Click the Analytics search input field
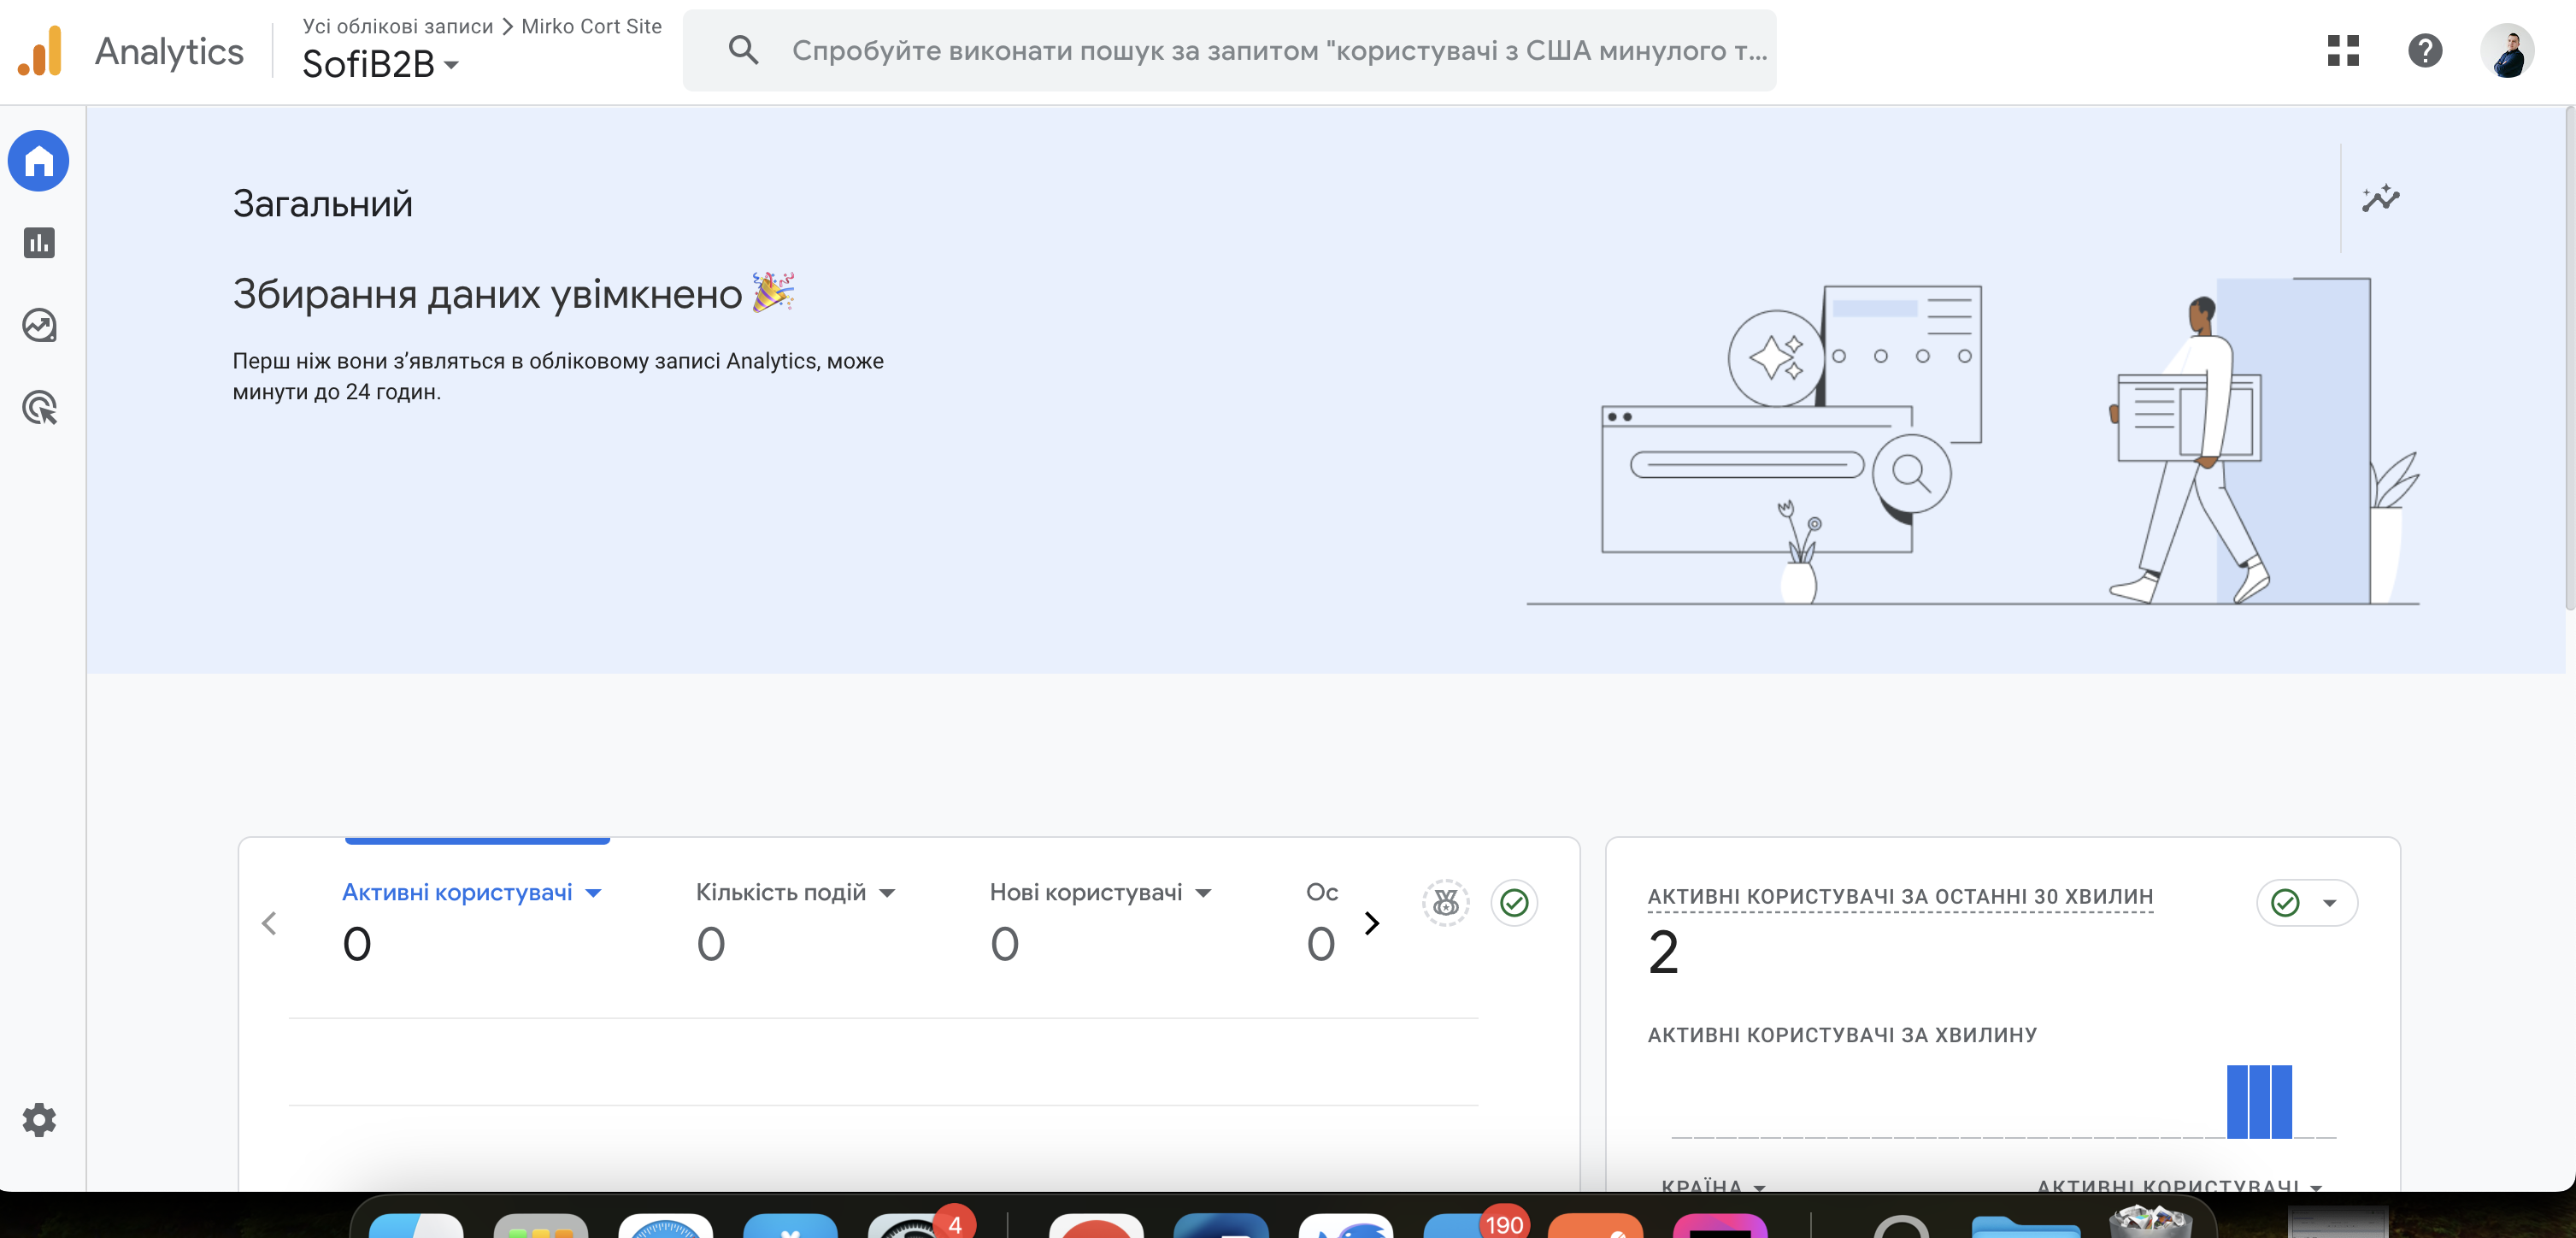This screenshot has width=2576, height=1238. [x=1277, y=50]
